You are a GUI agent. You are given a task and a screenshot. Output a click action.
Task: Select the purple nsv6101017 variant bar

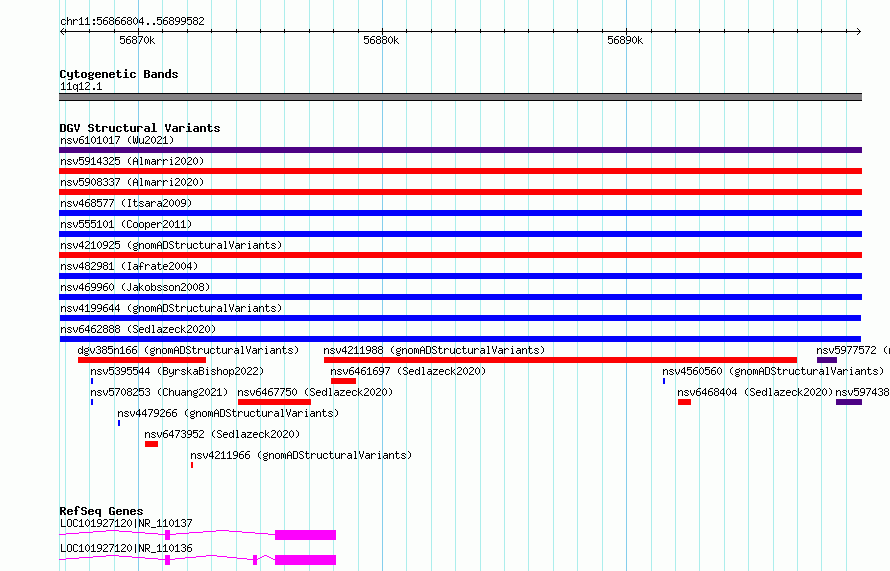460,150
